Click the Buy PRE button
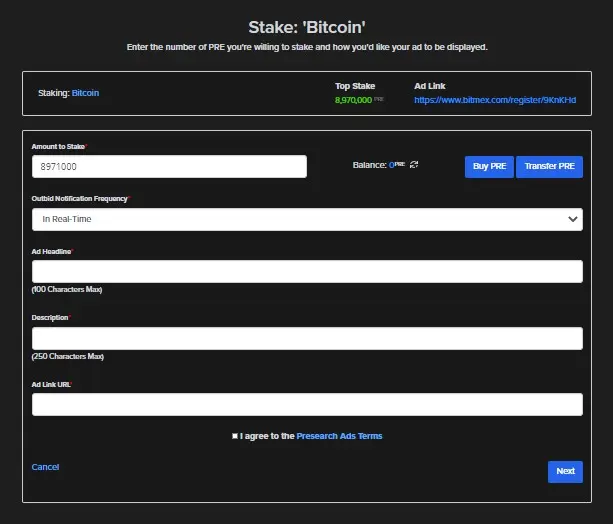 coord(489,167)
